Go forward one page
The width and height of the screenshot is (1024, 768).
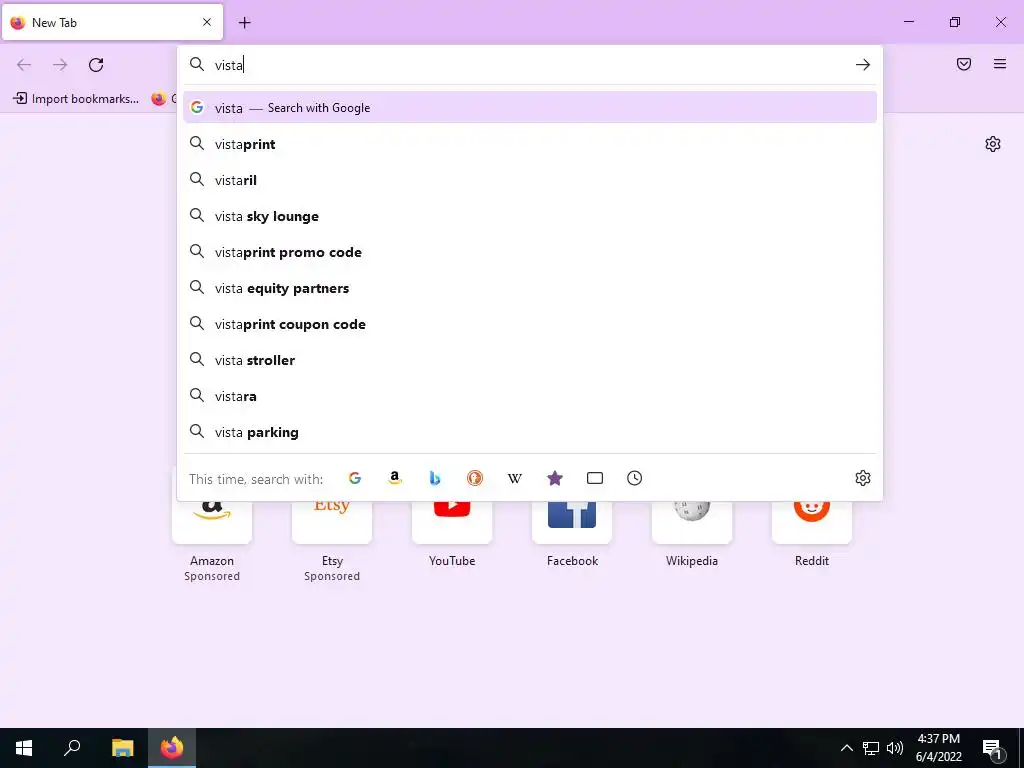(60, 65)
